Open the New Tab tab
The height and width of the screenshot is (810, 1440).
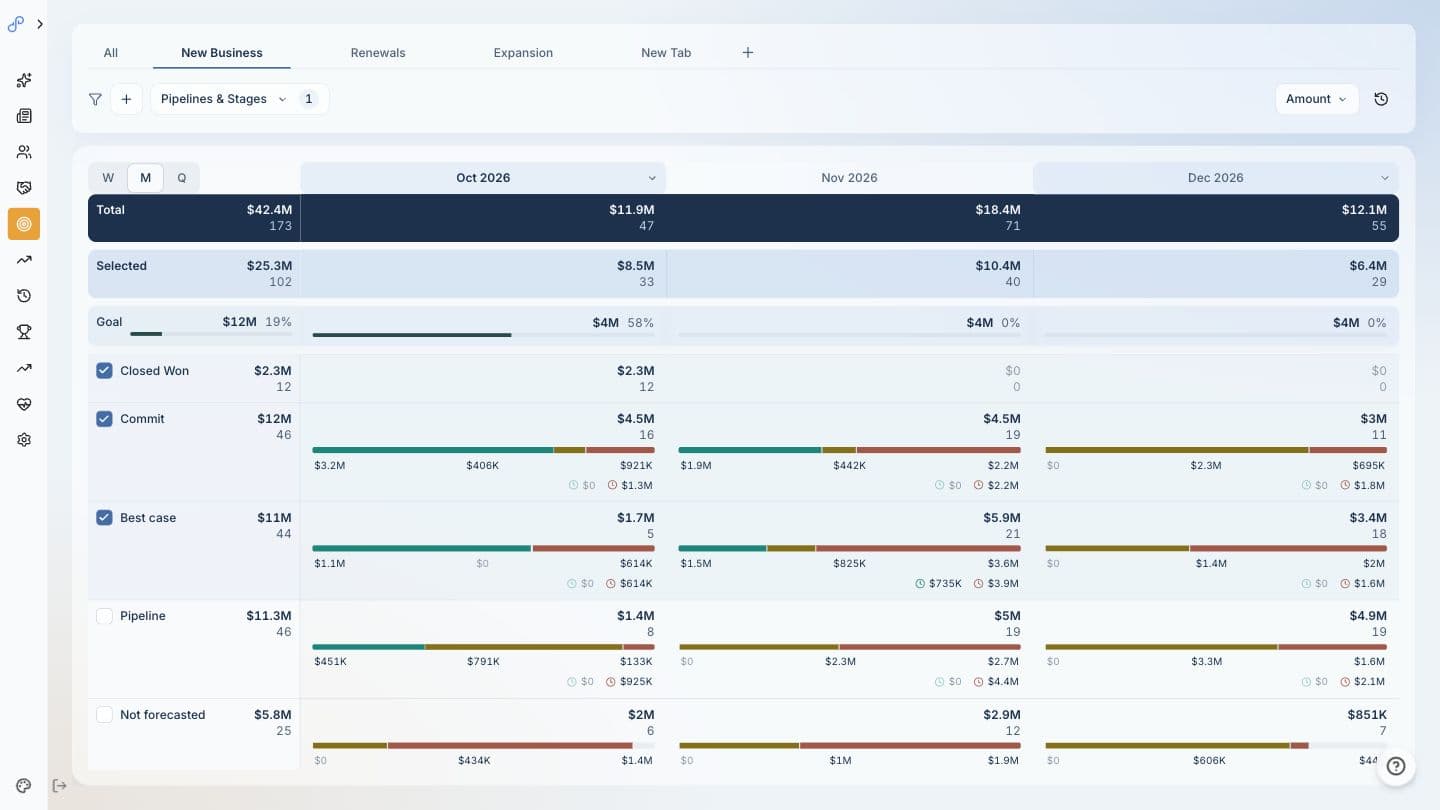click(666, 53)
